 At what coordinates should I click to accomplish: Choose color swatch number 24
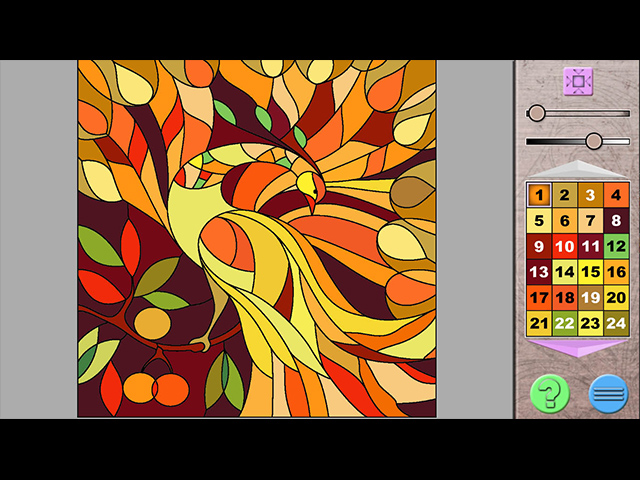616,323
